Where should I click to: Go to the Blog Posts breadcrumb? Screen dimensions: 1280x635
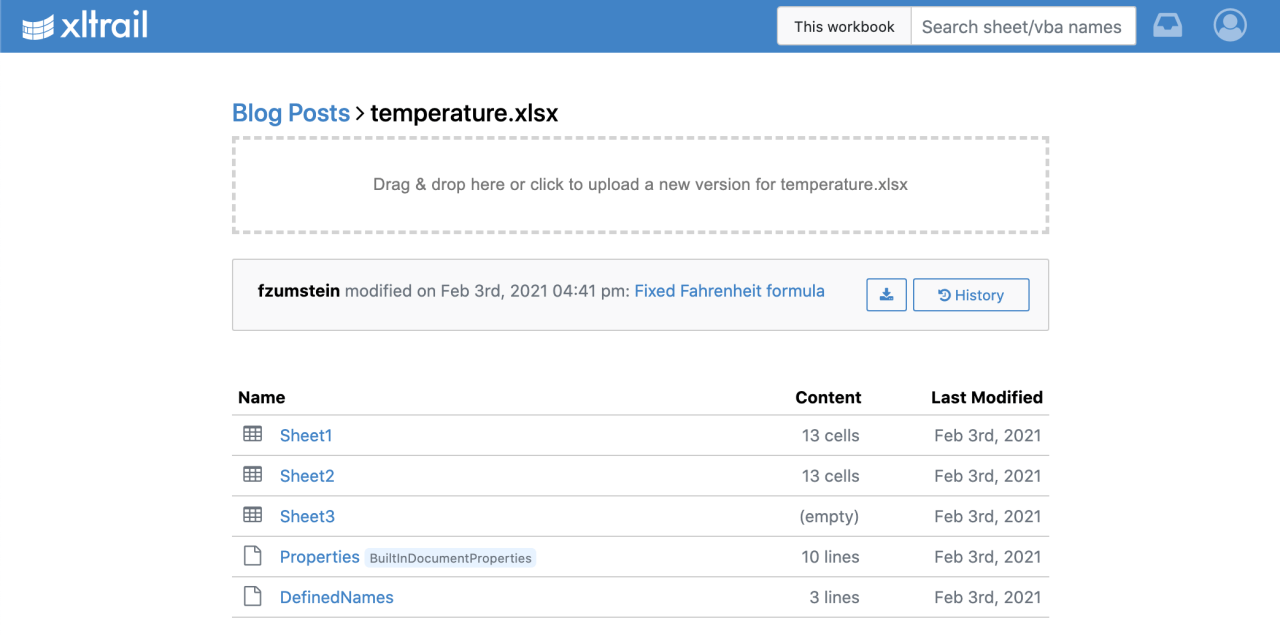(291, 113)
